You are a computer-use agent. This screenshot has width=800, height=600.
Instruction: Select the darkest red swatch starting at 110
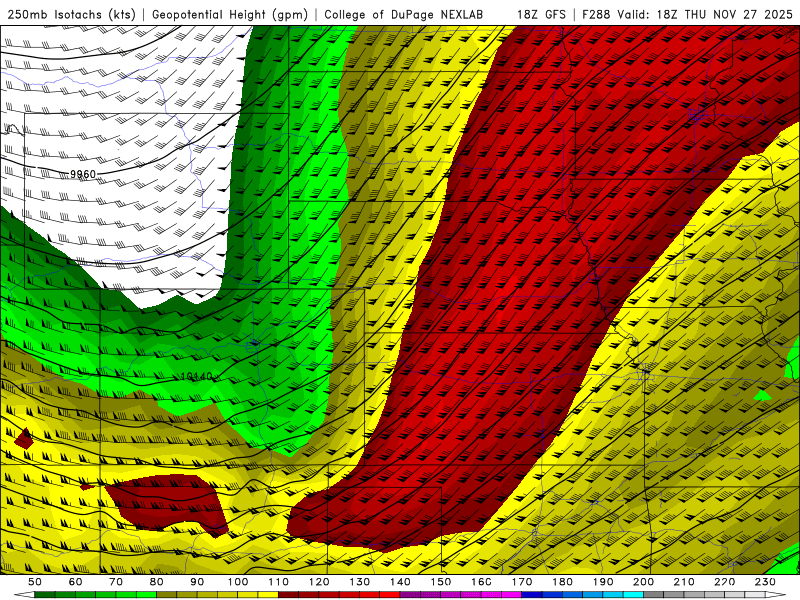(x=288, y=595)
